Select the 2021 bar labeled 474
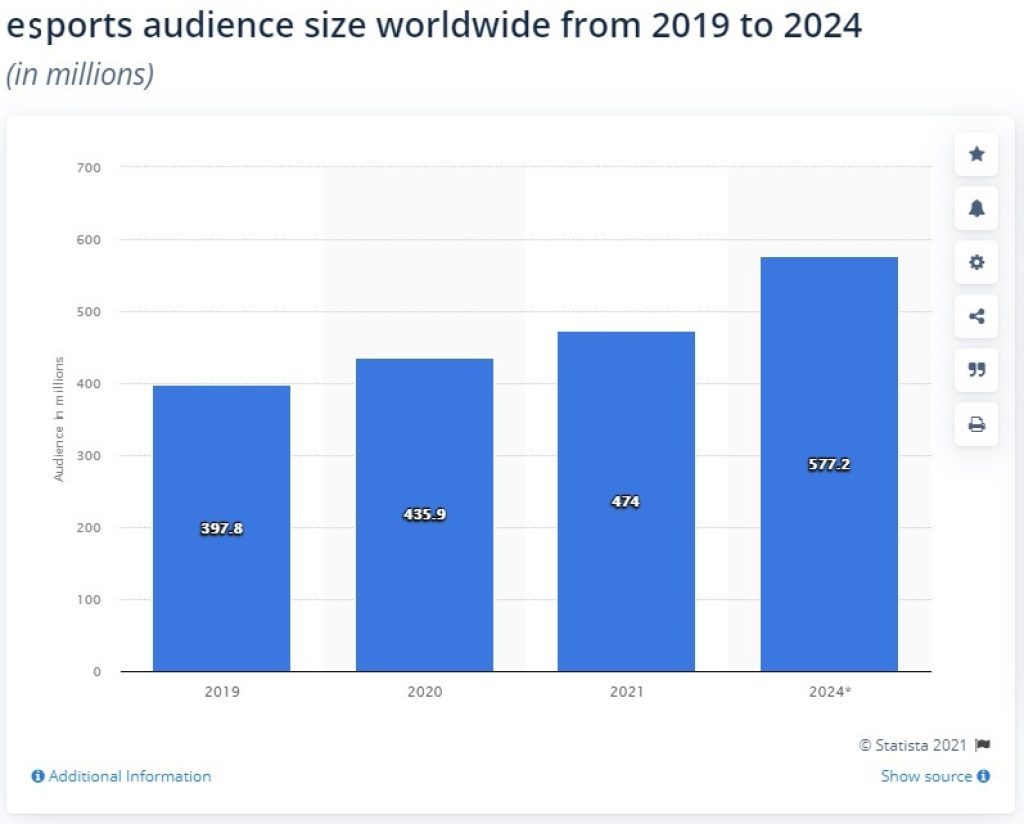 pyautogui.click(x=626, y=501)
